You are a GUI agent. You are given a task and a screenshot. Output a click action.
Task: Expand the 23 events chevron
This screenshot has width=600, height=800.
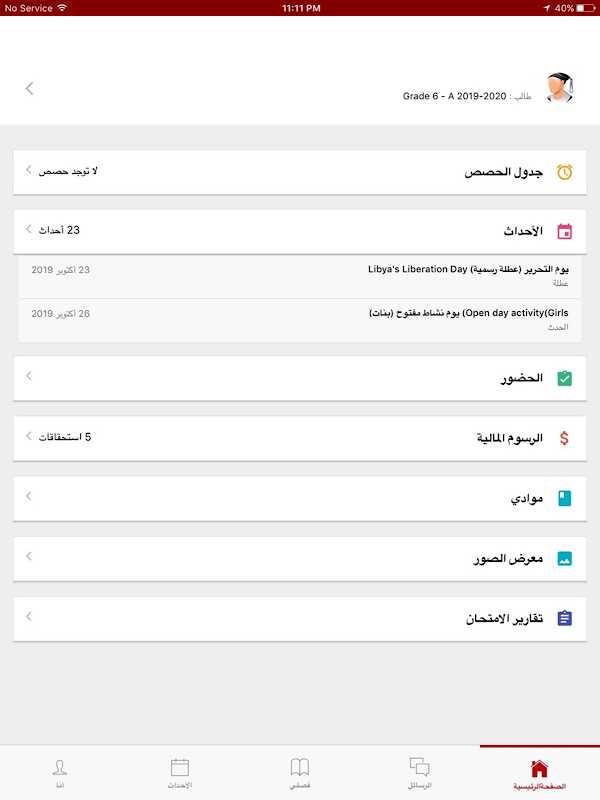pos(29,230)
